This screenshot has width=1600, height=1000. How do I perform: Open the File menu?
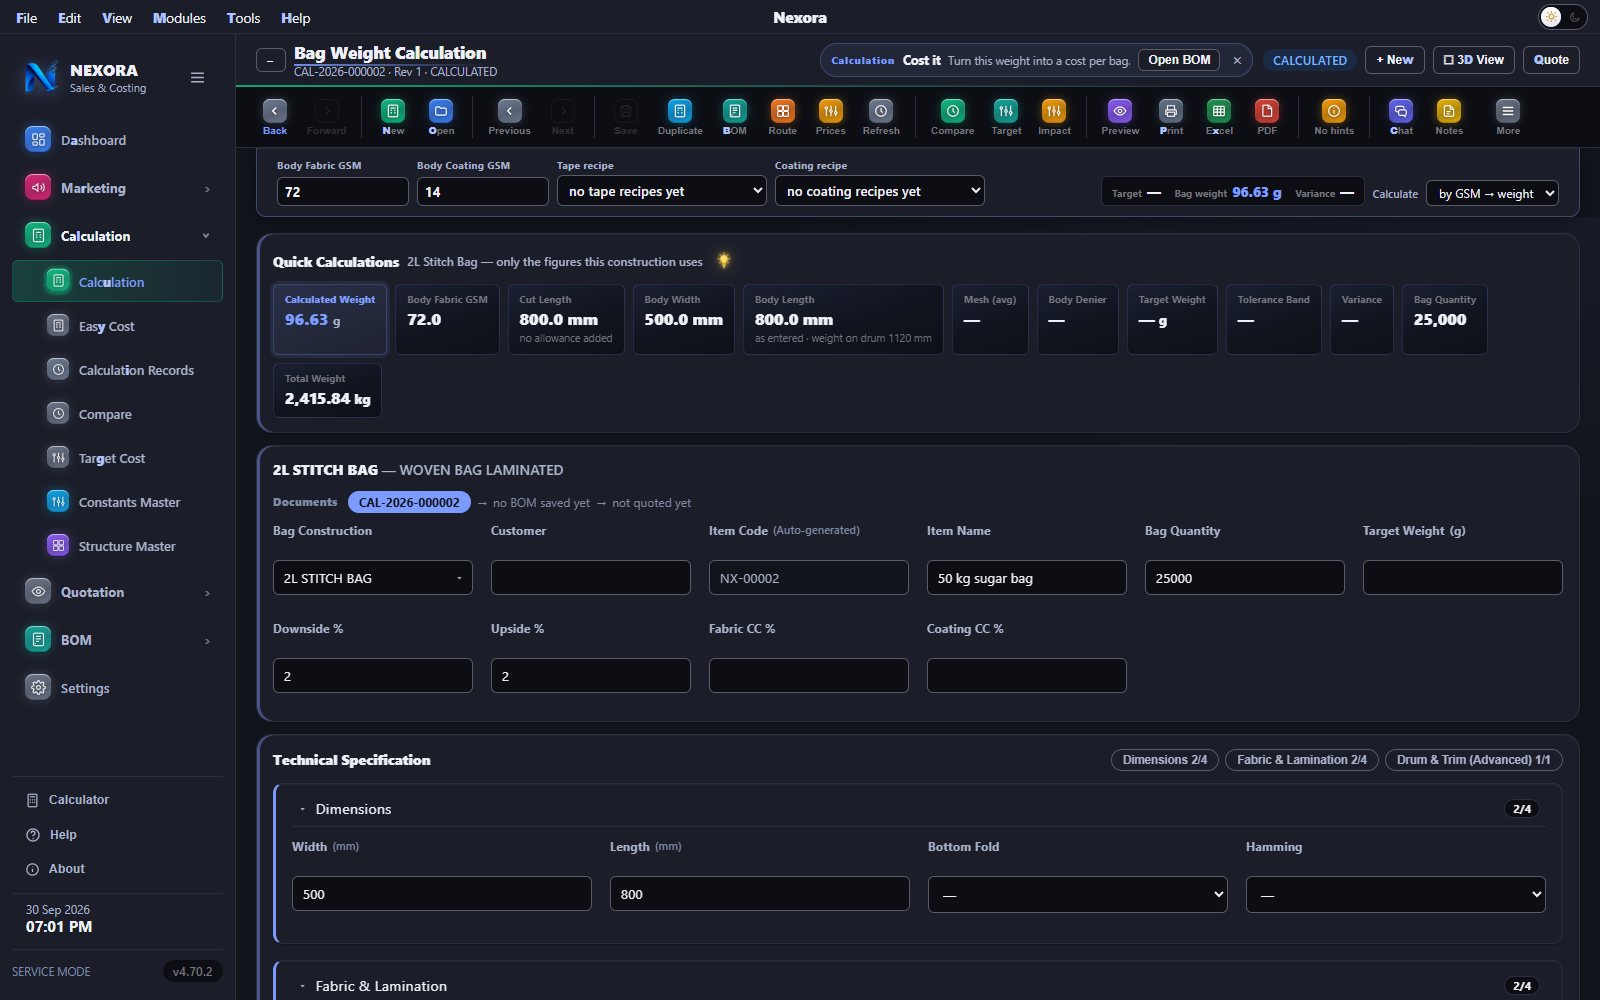27,18
